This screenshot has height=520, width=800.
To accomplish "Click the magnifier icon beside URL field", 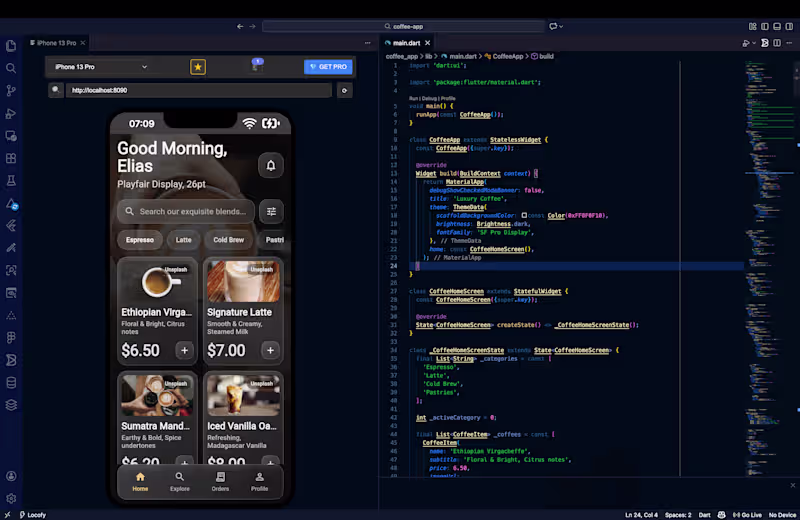I will [x=56, y=90].
